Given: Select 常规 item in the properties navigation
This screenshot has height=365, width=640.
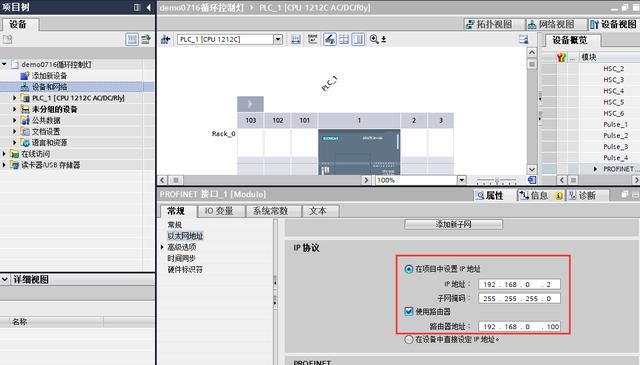Looking at the screenshot, I should [175, 225].
